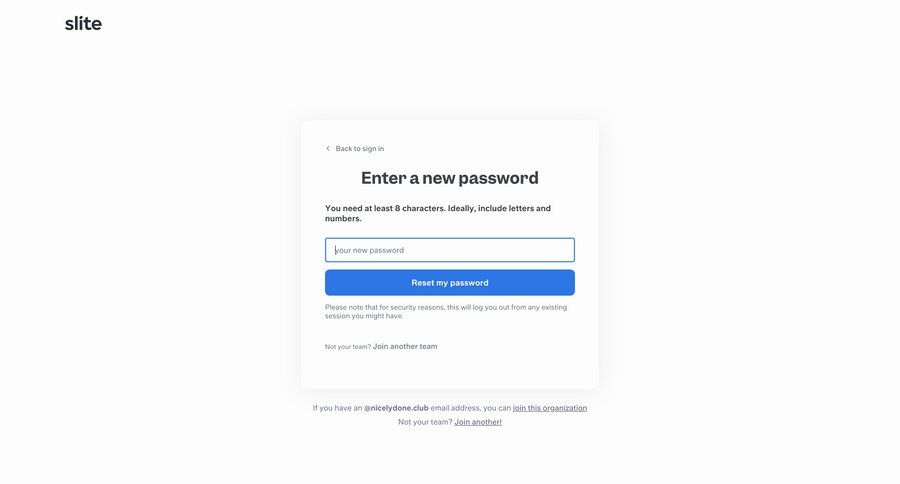Open the Join another! link below card
The width and height of the screenshot is (900, 484).
point(478,422)
